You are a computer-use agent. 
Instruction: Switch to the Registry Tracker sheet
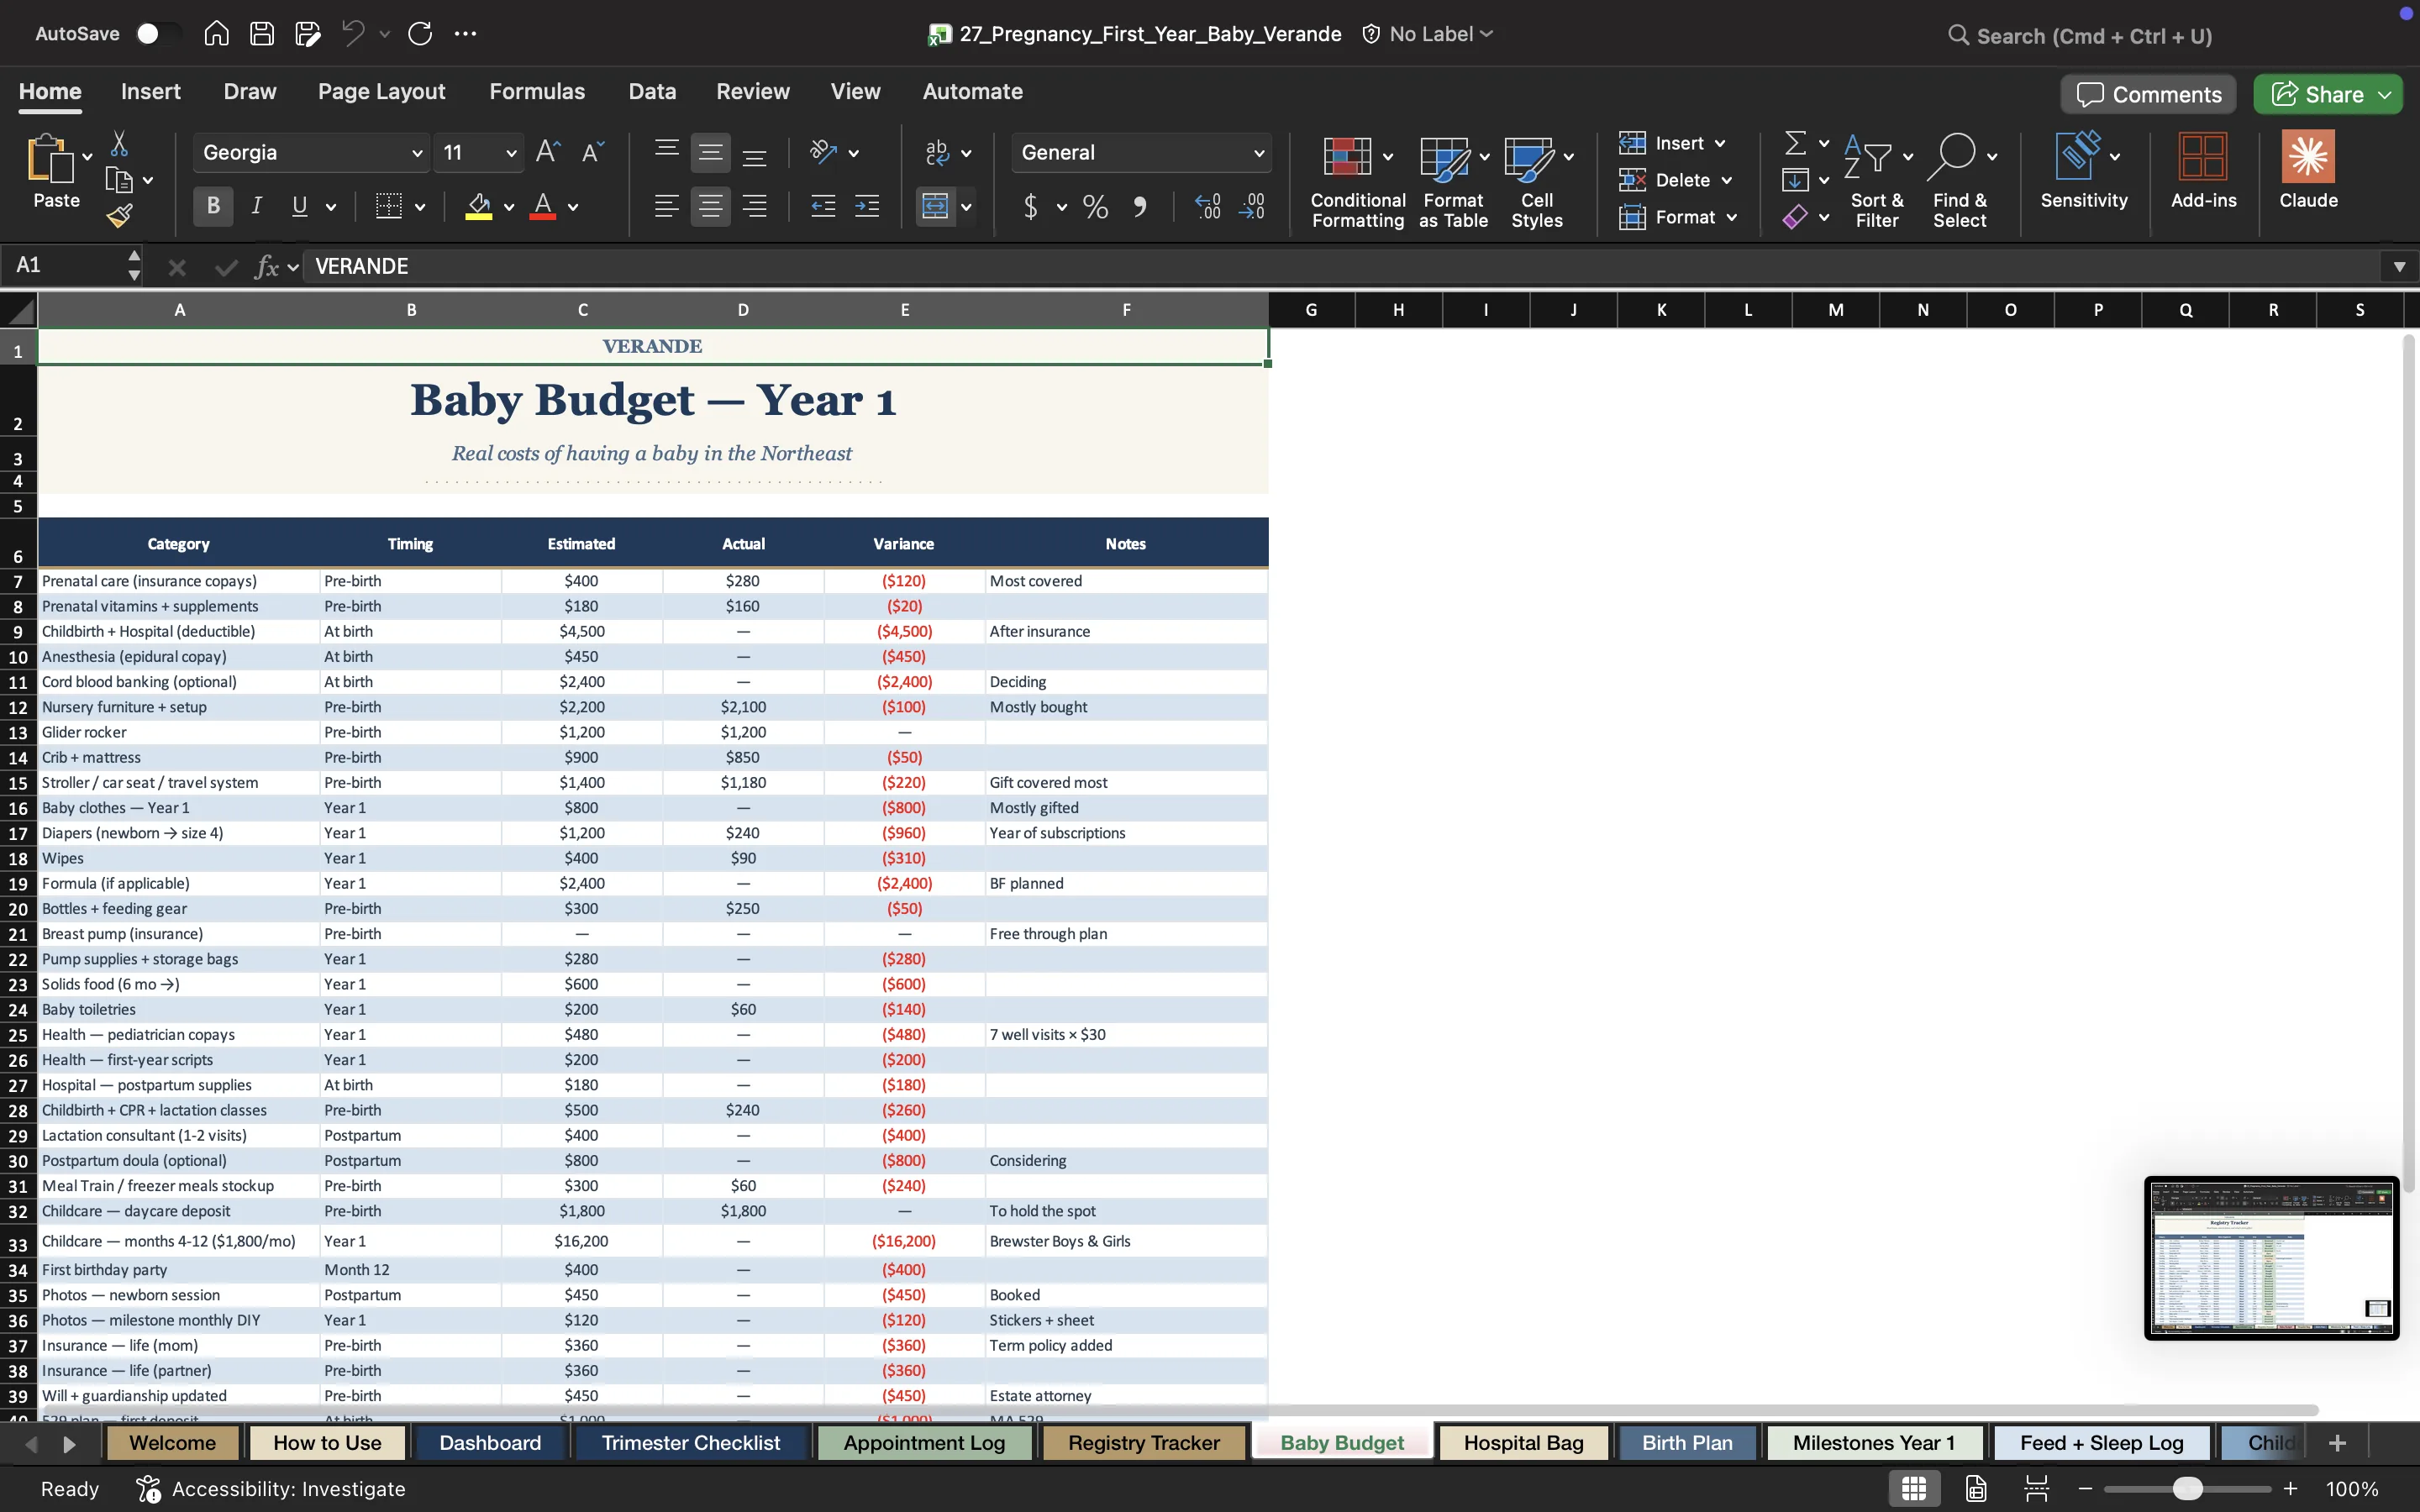click(1143, 1443)
